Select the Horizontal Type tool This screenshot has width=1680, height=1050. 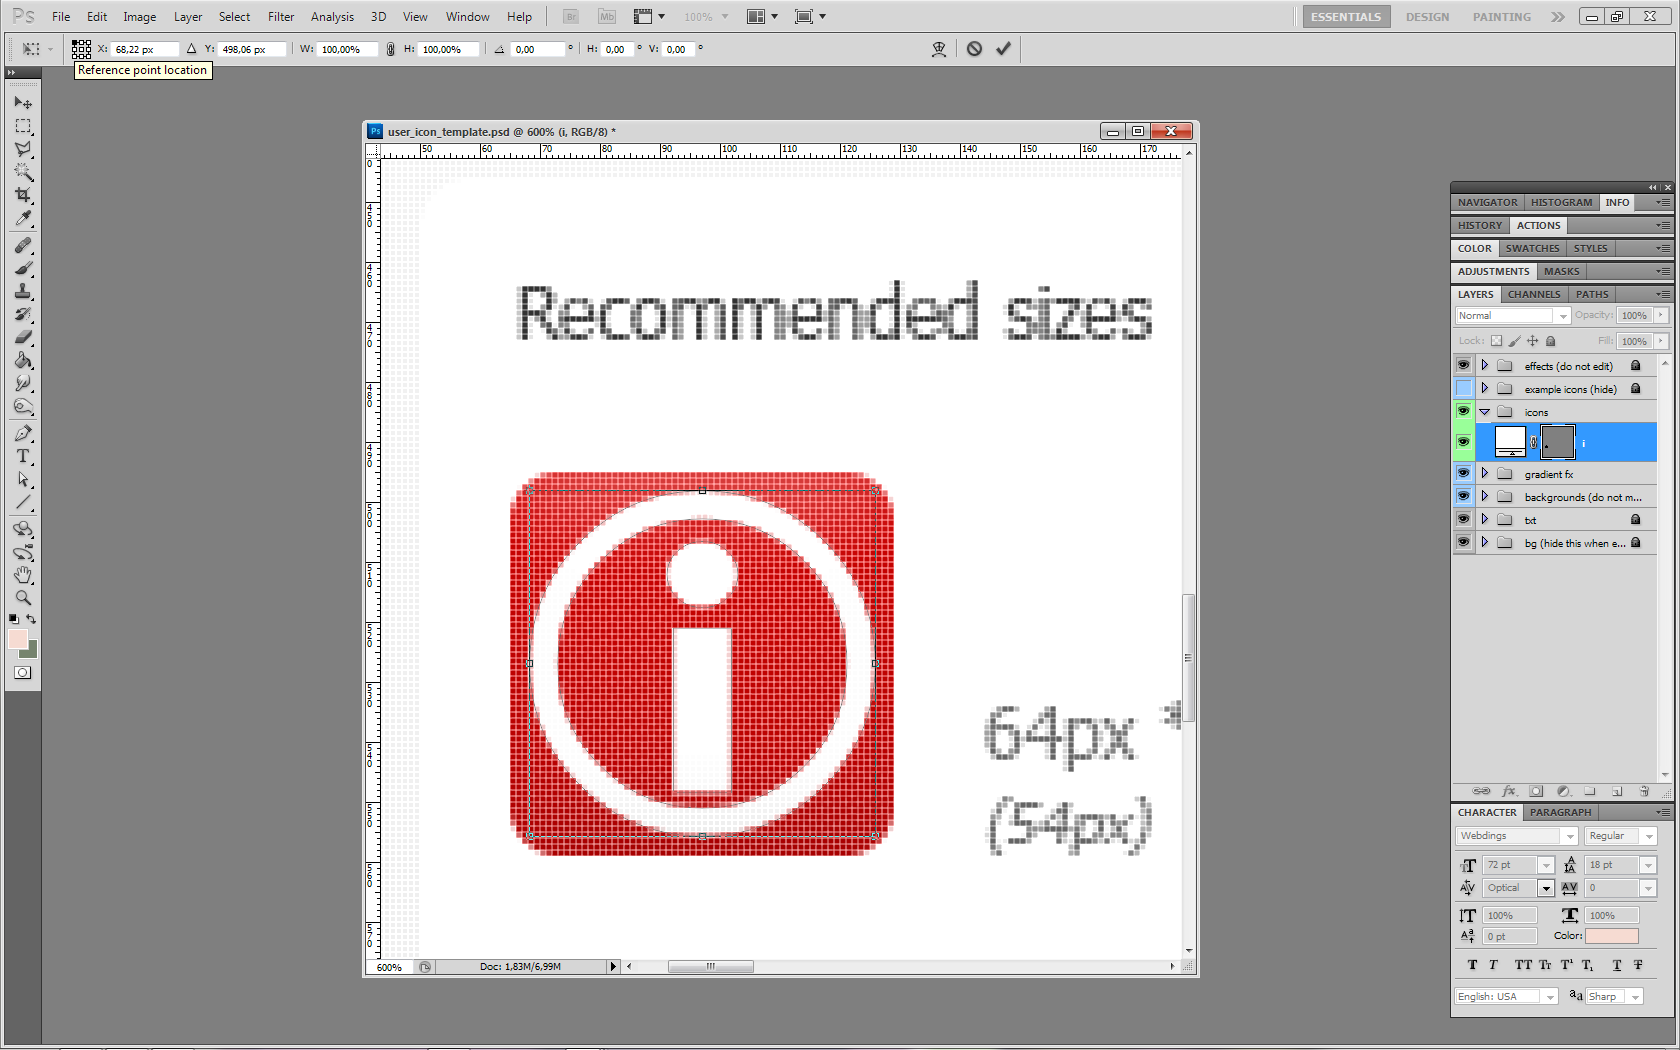23,456
